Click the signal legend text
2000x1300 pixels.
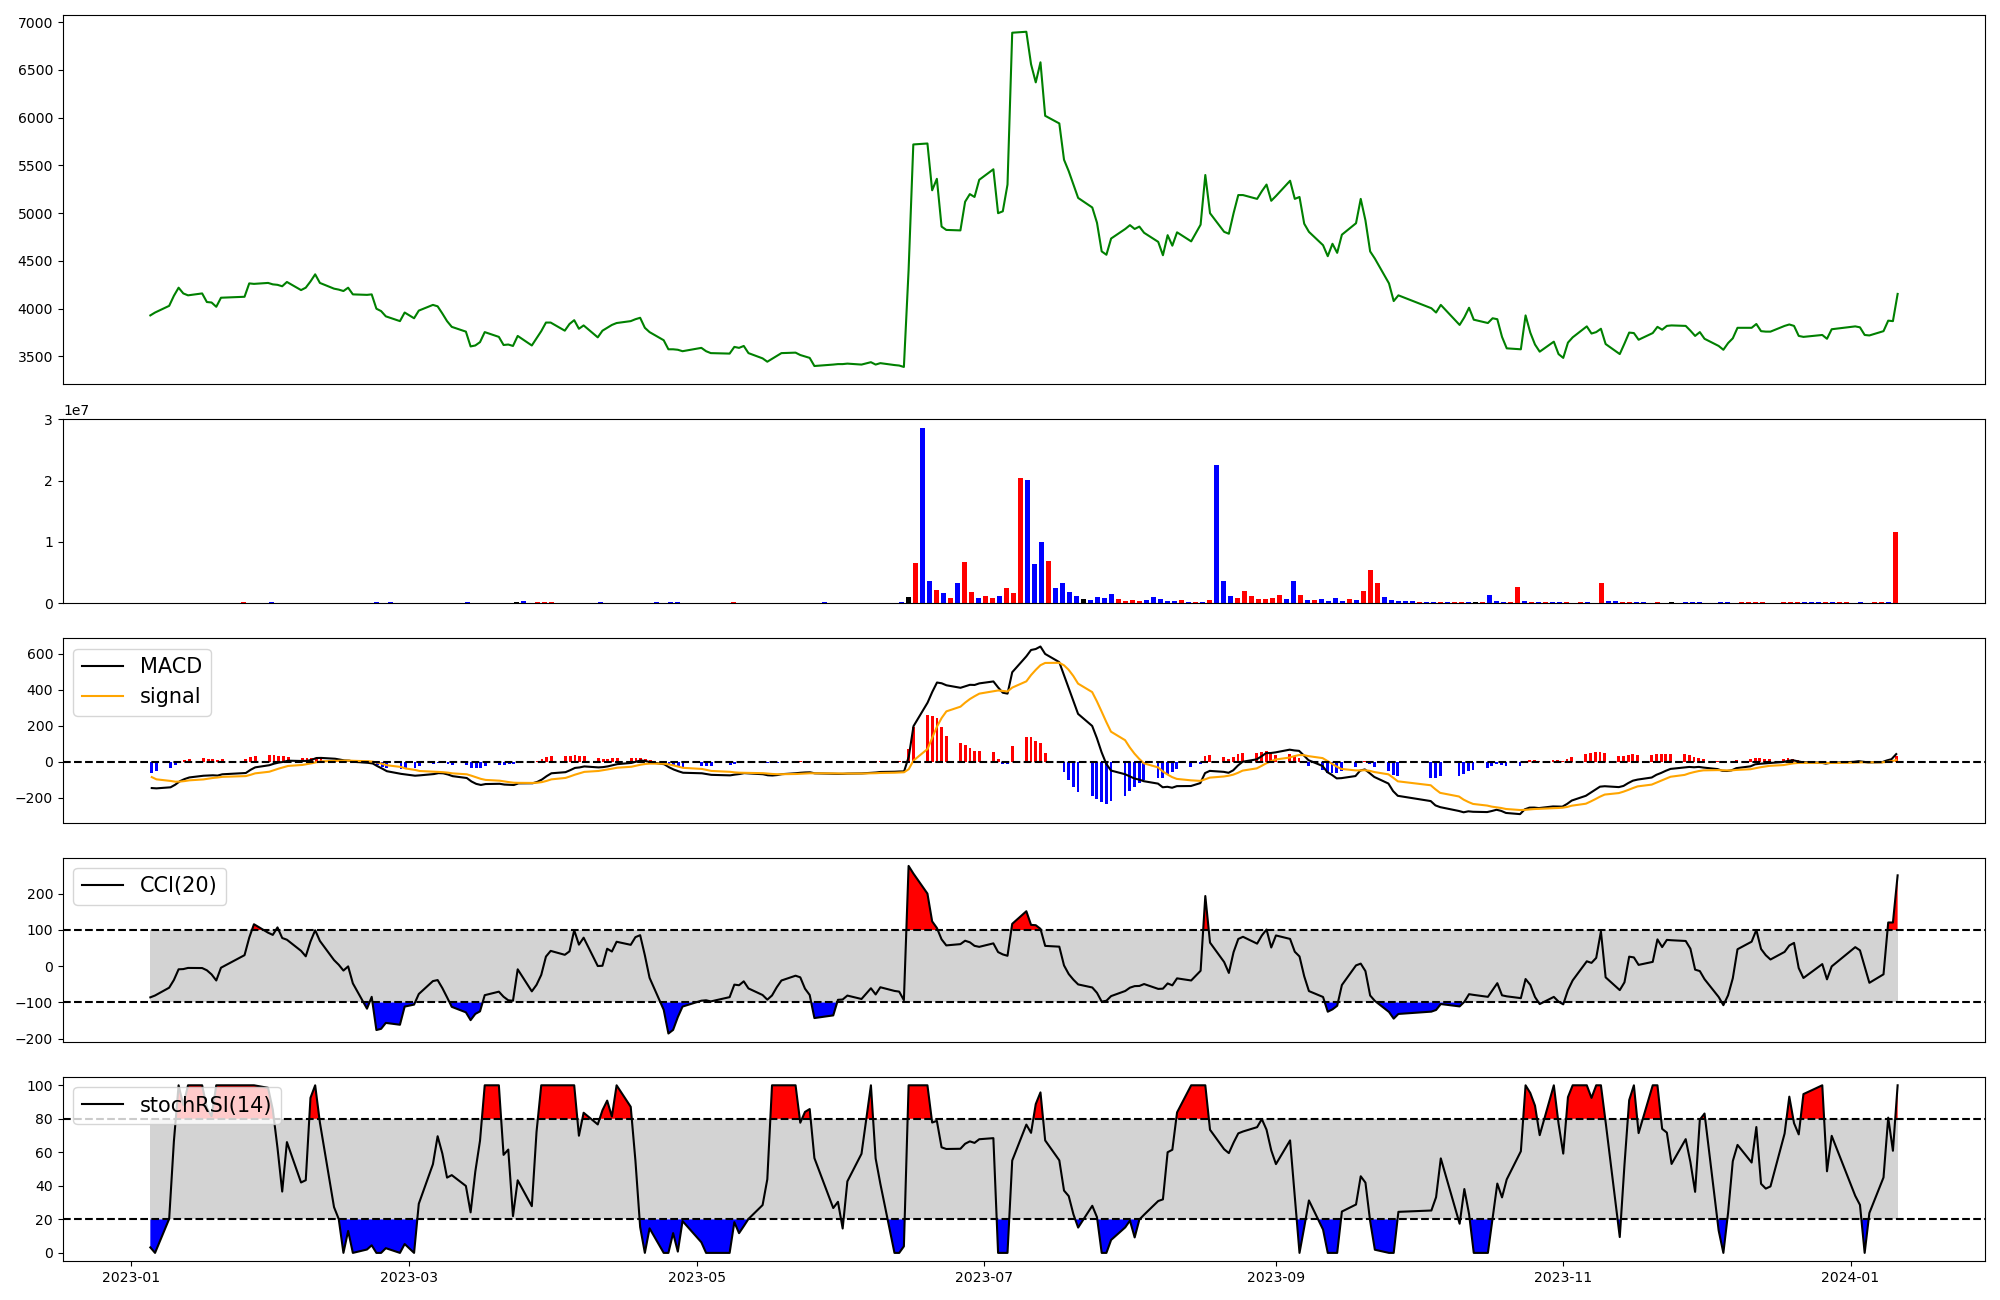(169, 696)
